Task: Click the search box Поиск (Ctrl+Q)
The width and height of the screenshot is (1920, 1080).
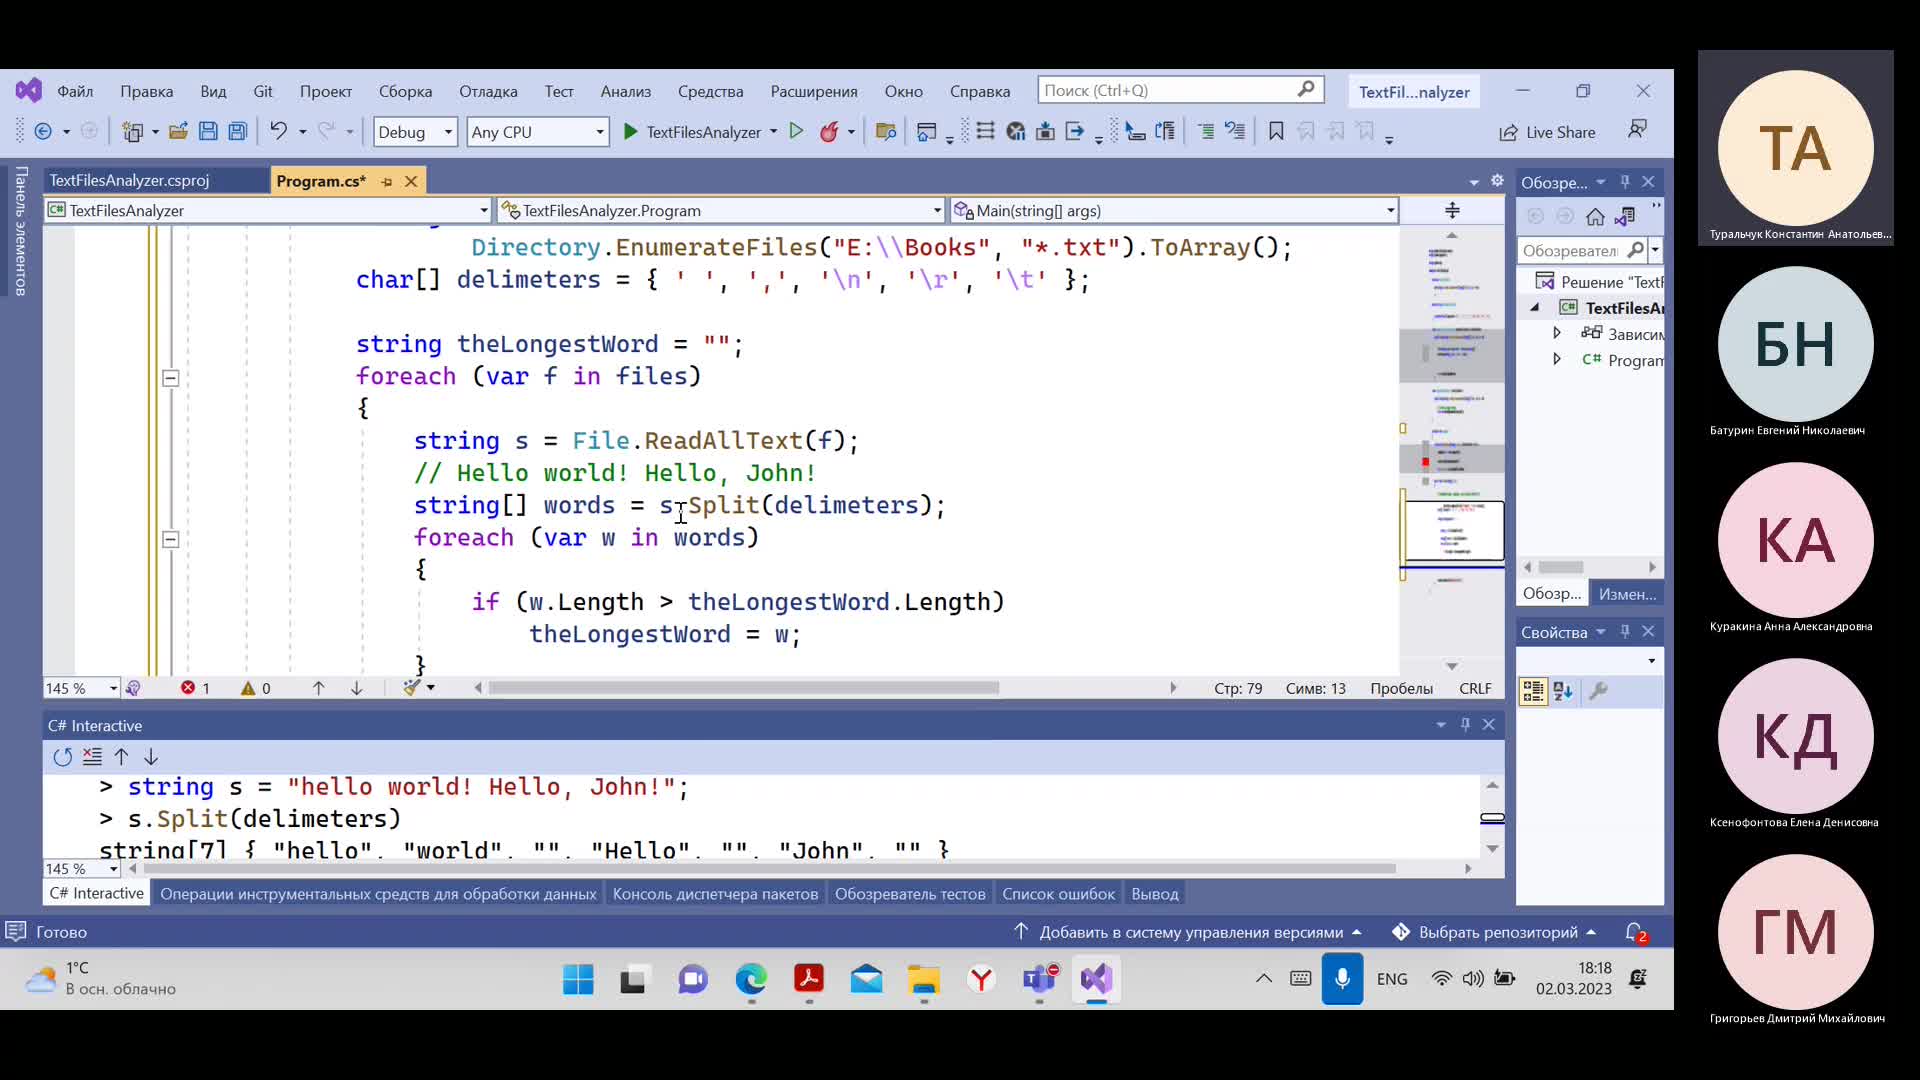Action: (x=1180, y=90)
